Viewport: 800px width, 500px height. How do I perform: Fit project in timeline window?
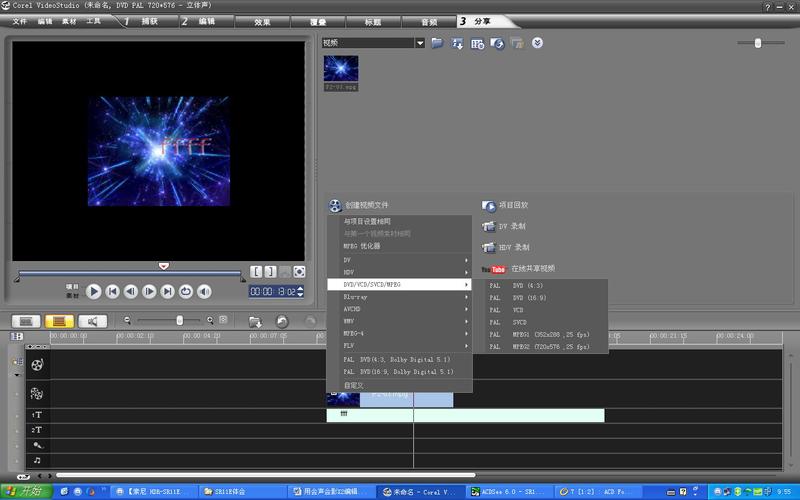(223, 320)
